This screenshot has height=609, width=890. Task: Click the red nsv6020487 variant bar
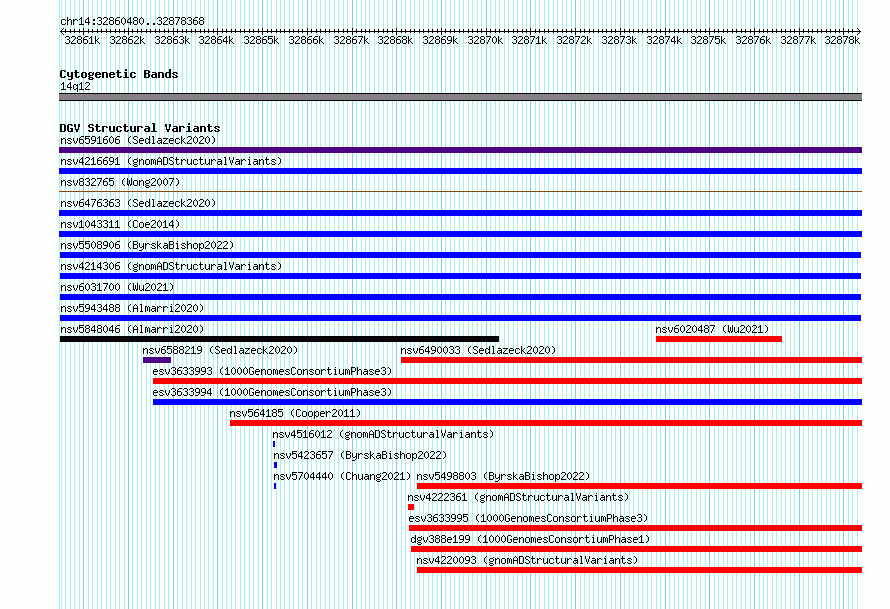pyautogui.click(x=719, y=339)
